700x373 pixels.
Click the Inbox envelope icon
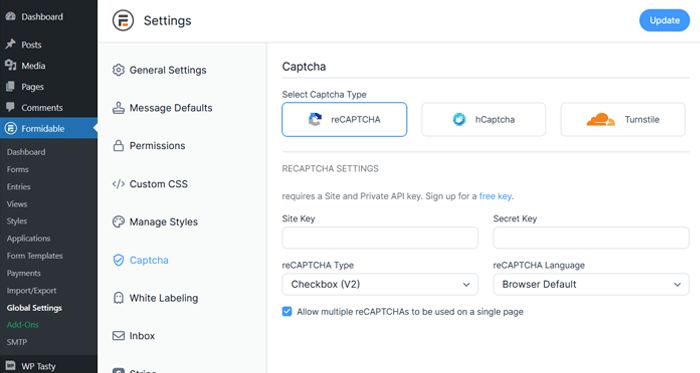(x=118, y=336)
